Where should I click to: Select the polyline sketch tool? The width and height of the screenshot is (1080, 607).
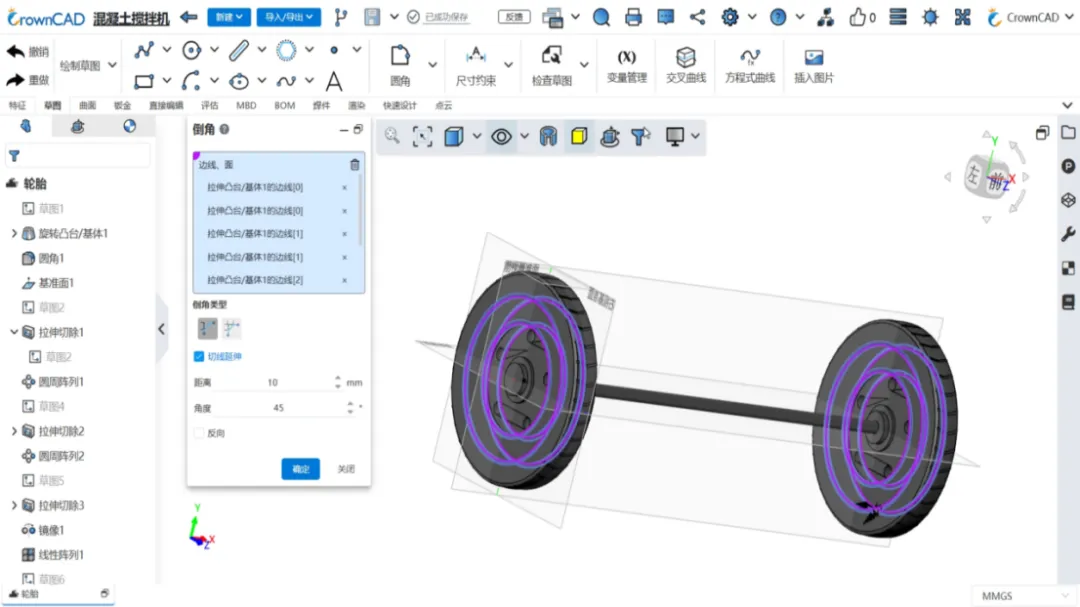(x=144, y=50)
